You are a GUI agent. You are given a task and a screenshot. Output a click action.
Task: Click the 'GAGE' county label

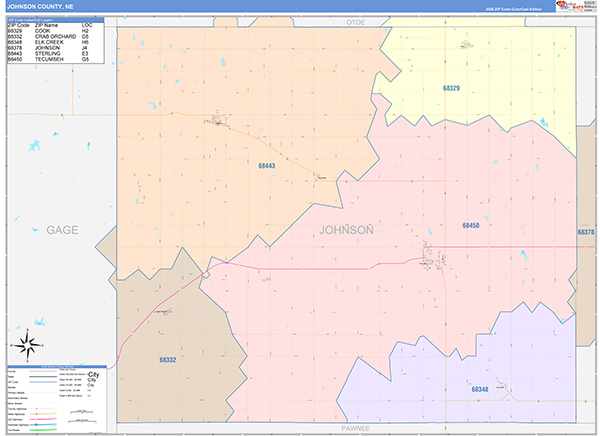[62, 230]
